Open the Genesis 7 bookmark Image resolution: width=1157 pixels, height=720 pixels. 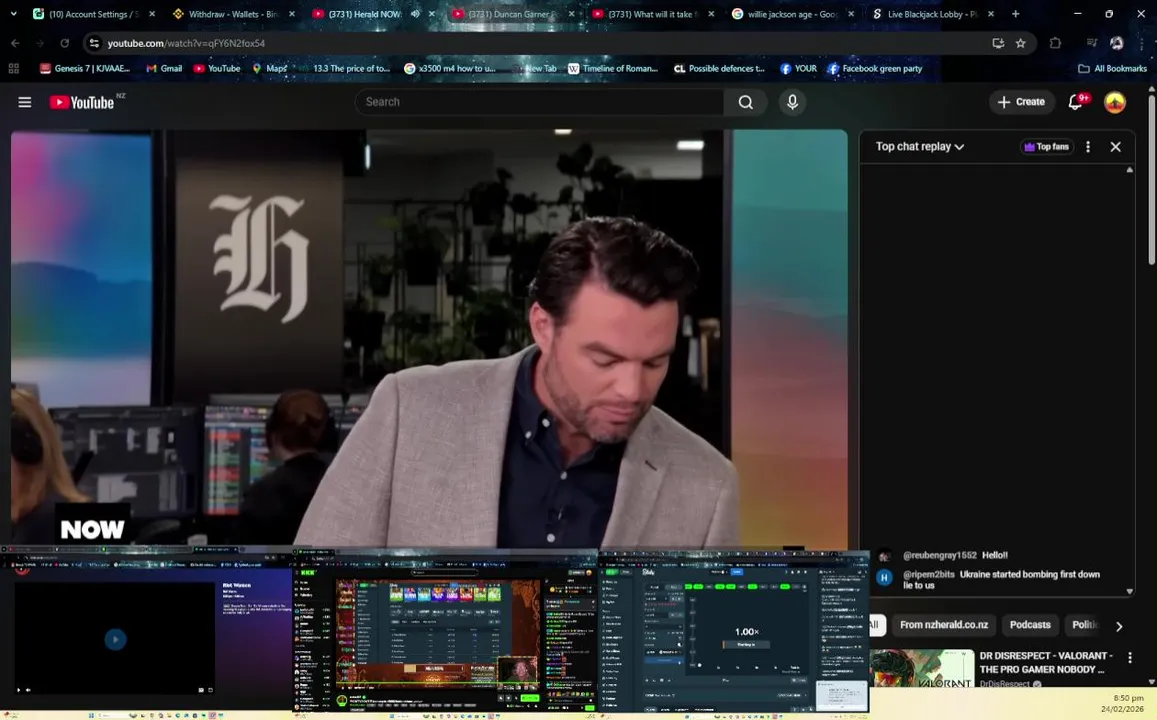coord(85,69)
